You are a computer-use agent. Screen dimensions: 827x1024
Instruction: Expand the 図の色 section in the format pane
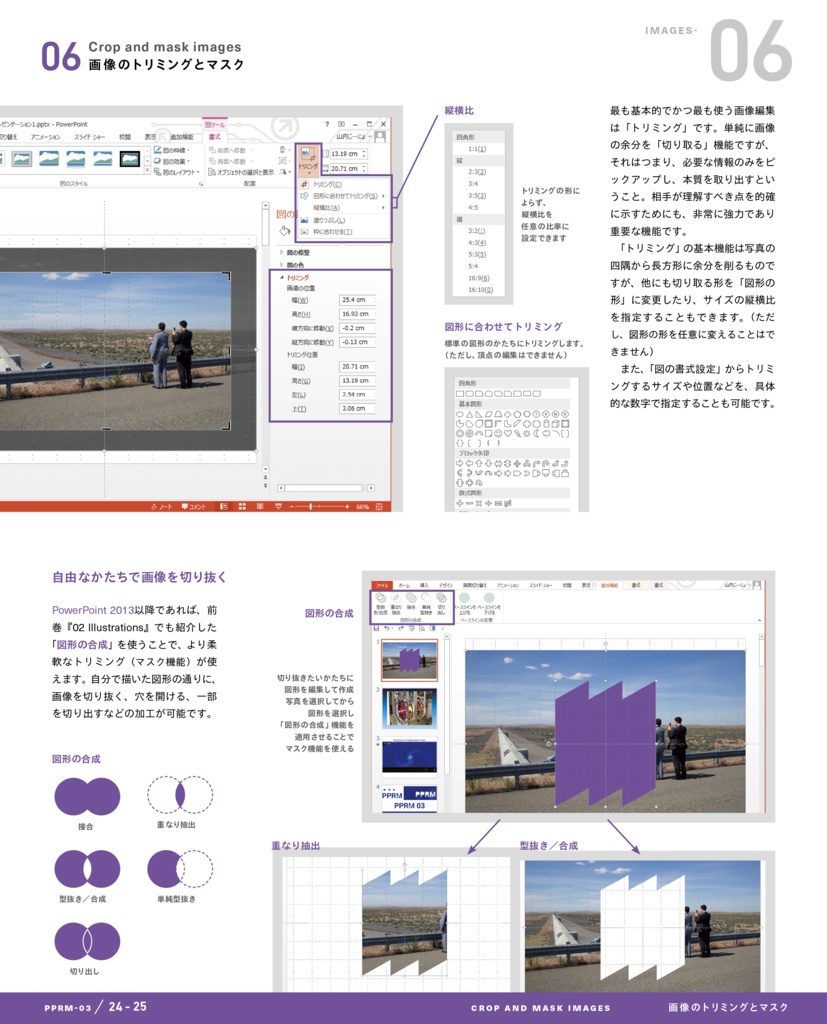coord(295,265)
